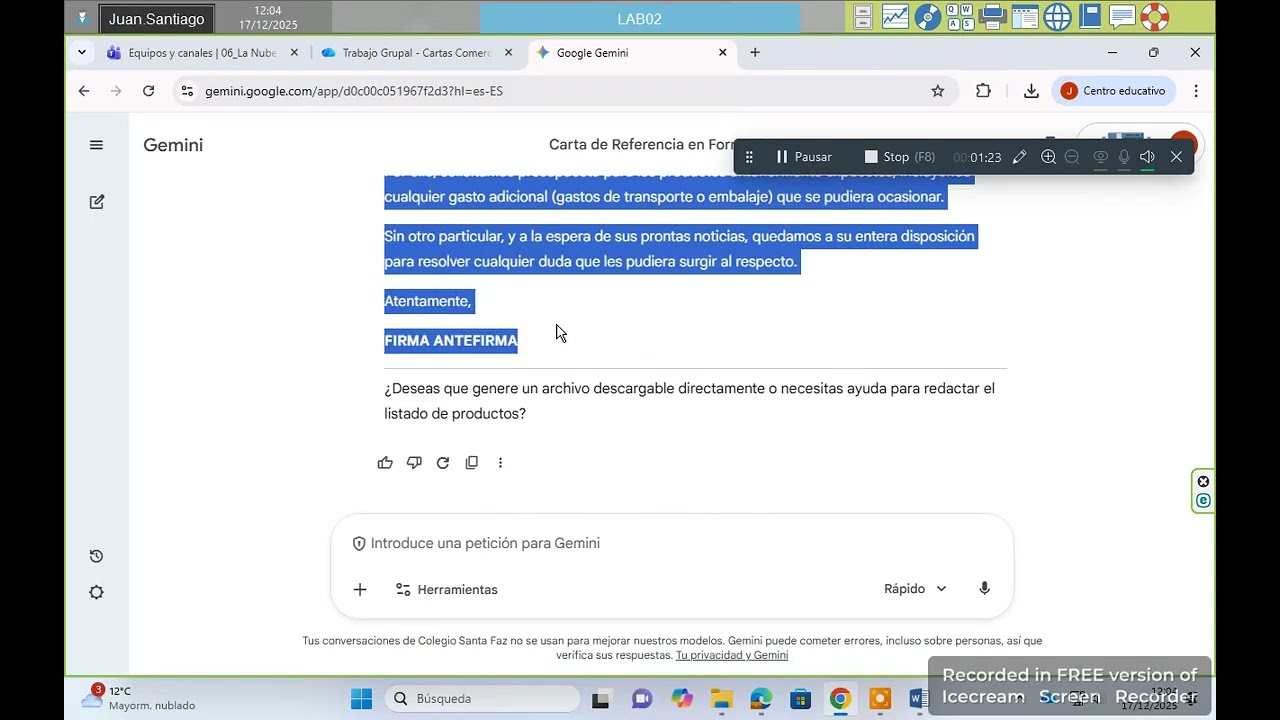This screenshot has width=1280, height=720.
Task: Open Microsoft Word from the taskbar
Action: (919, 699)
